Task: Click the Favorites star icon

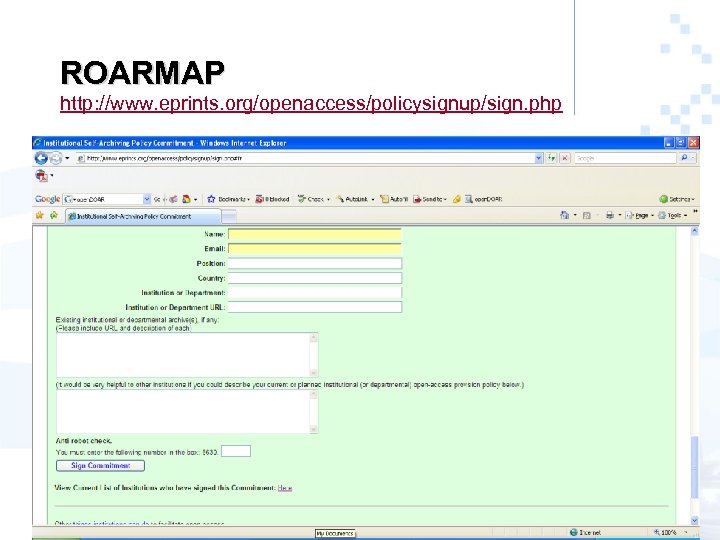Action: 40,215
